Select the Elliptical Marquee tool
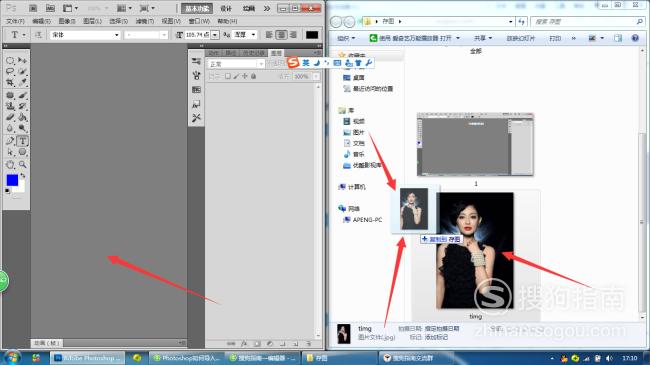 [10, 61]
